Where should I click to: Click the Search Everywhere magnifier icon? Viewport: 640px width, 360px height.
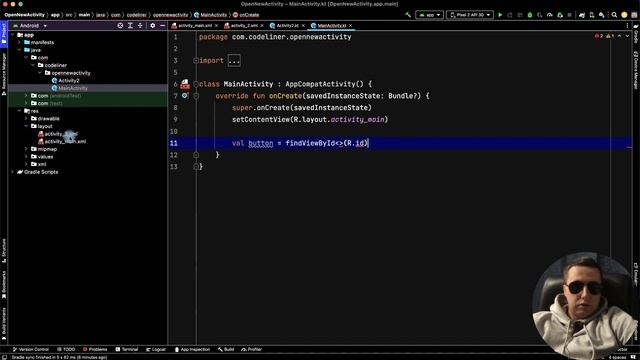pyautogui.click(x=614, y=15)
